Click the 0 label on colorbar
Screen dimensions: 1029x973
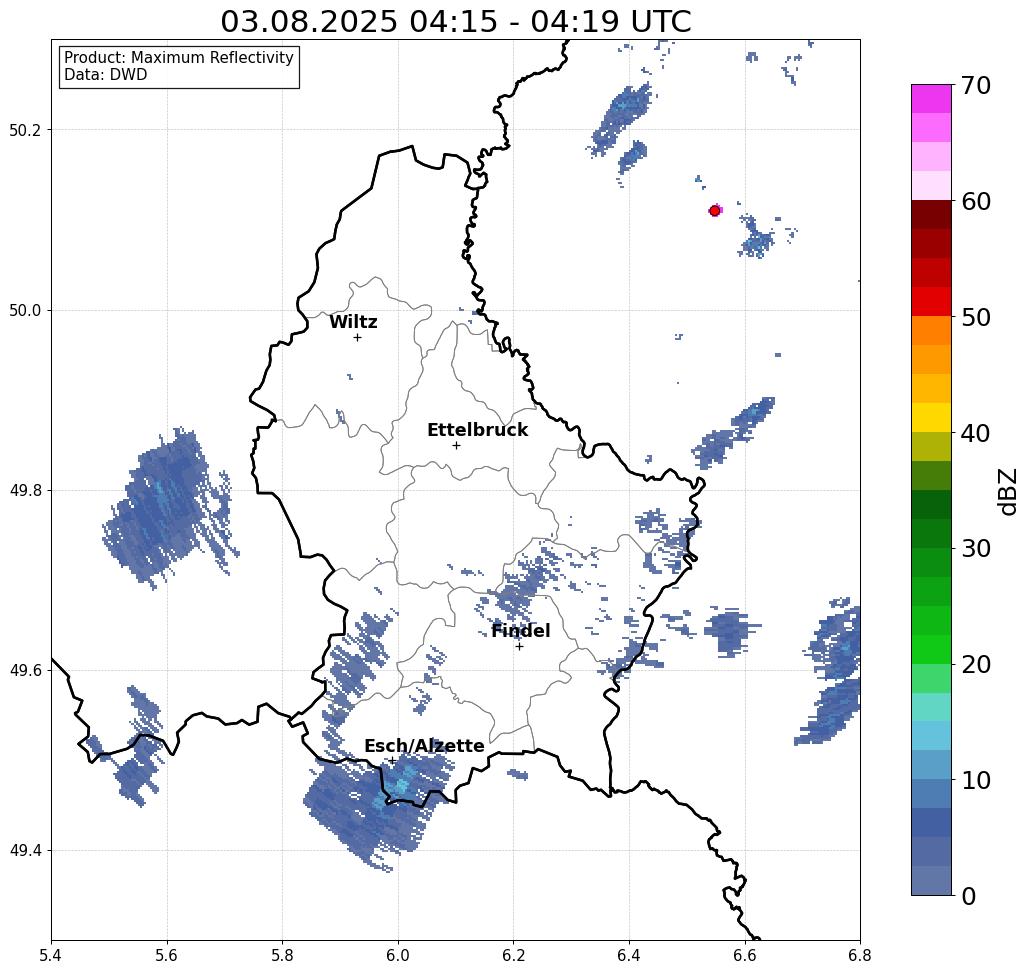point(969,896)
